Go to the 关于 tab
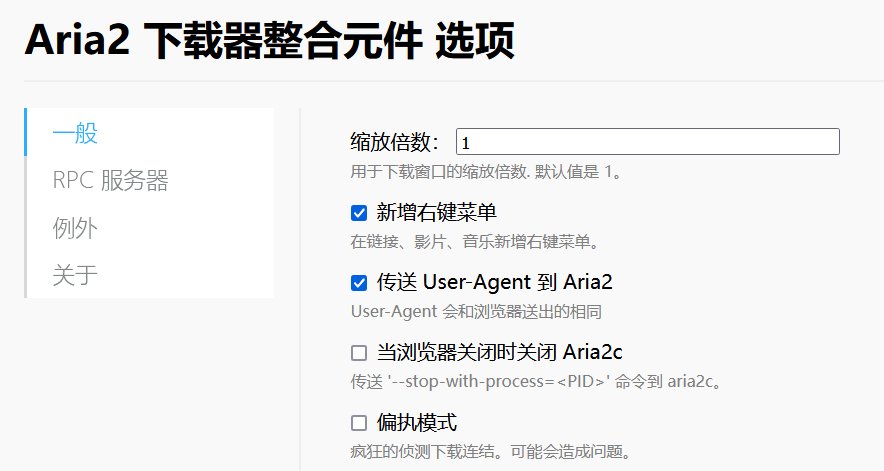The width and height of the screenshot is (884, 471). pos(76,274)
